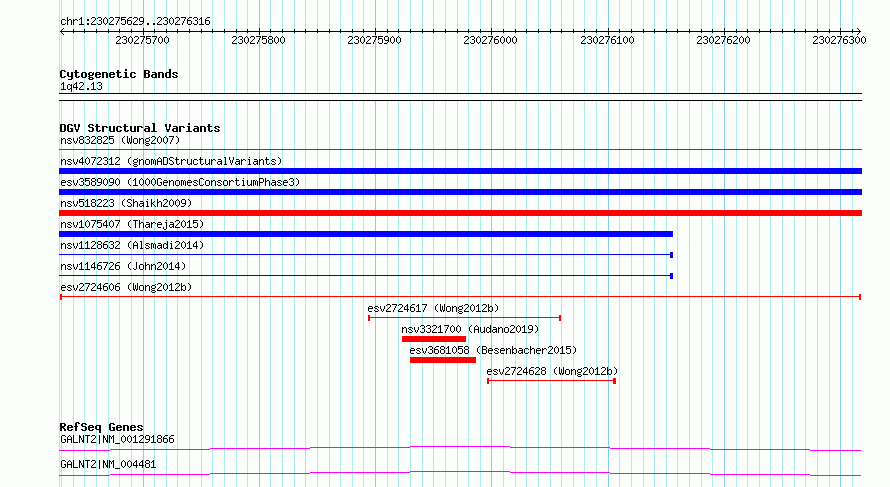This screenshot has height=487, width=890.
Task: Select the nsv3321700 (Audano2019) red bar
Action: (x=434, y=339)
